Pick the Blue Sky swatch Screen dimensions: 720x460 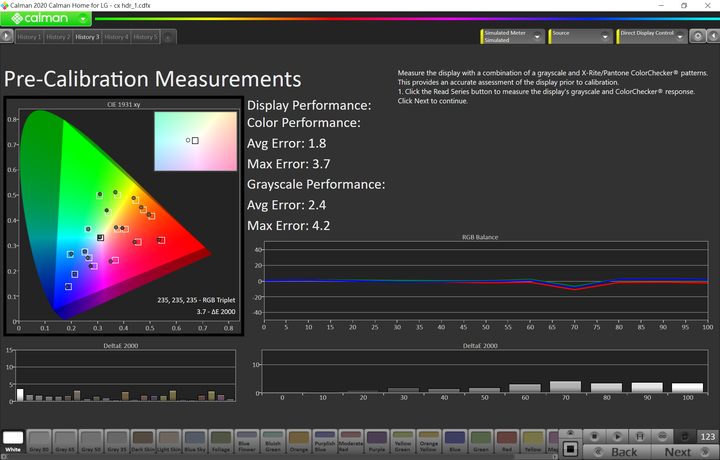(195, 441)
